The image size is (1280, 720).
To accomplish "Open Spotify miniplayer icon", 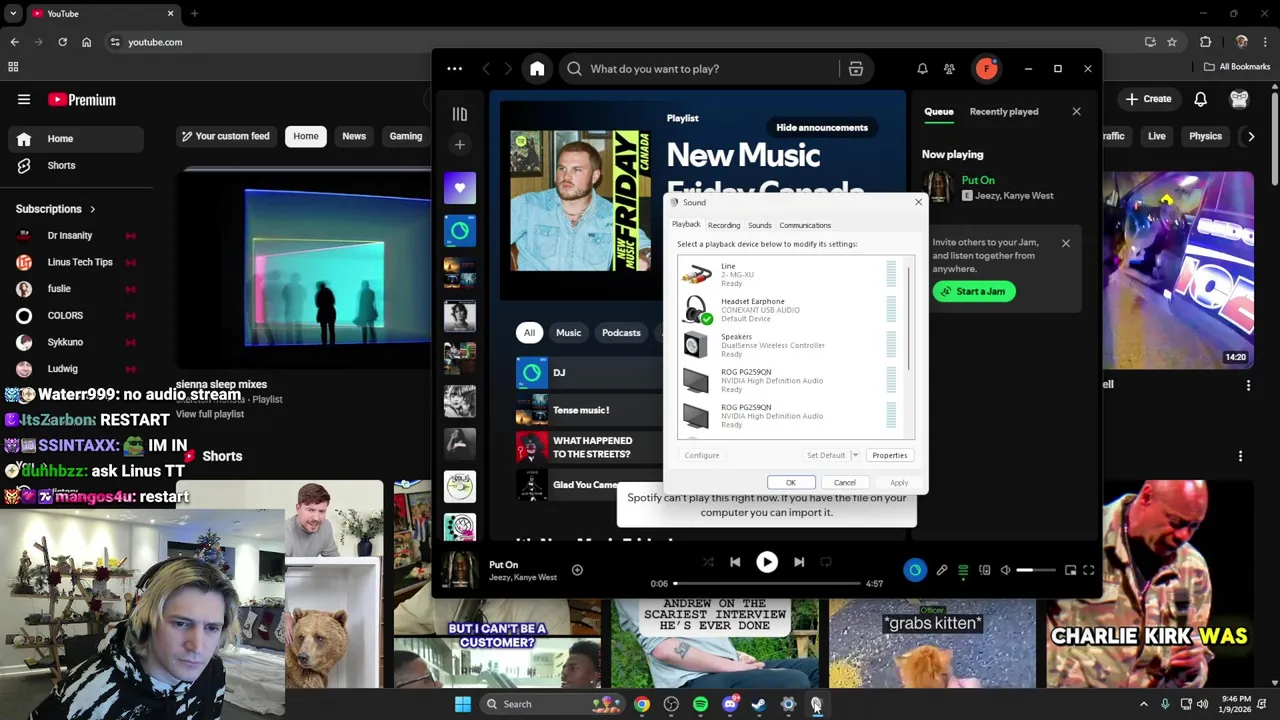I will coord(1070,570).
